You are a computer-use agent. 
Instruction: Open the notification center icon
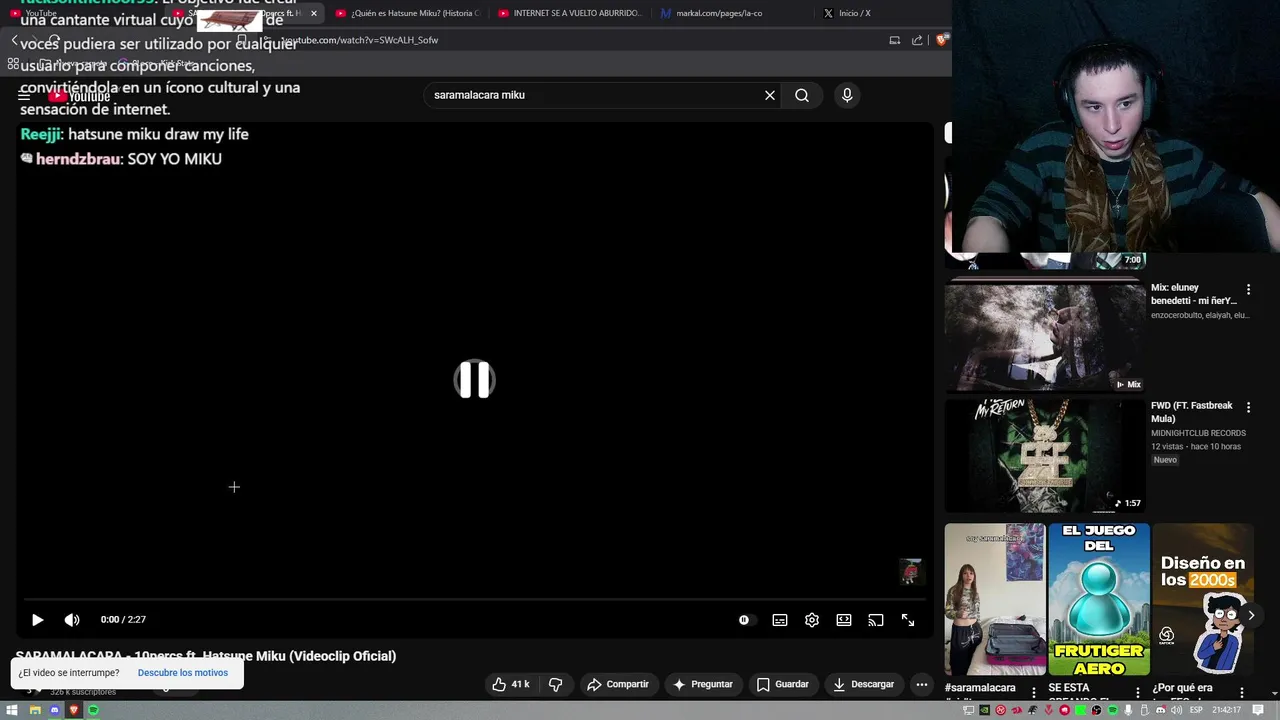[1258, 710]
